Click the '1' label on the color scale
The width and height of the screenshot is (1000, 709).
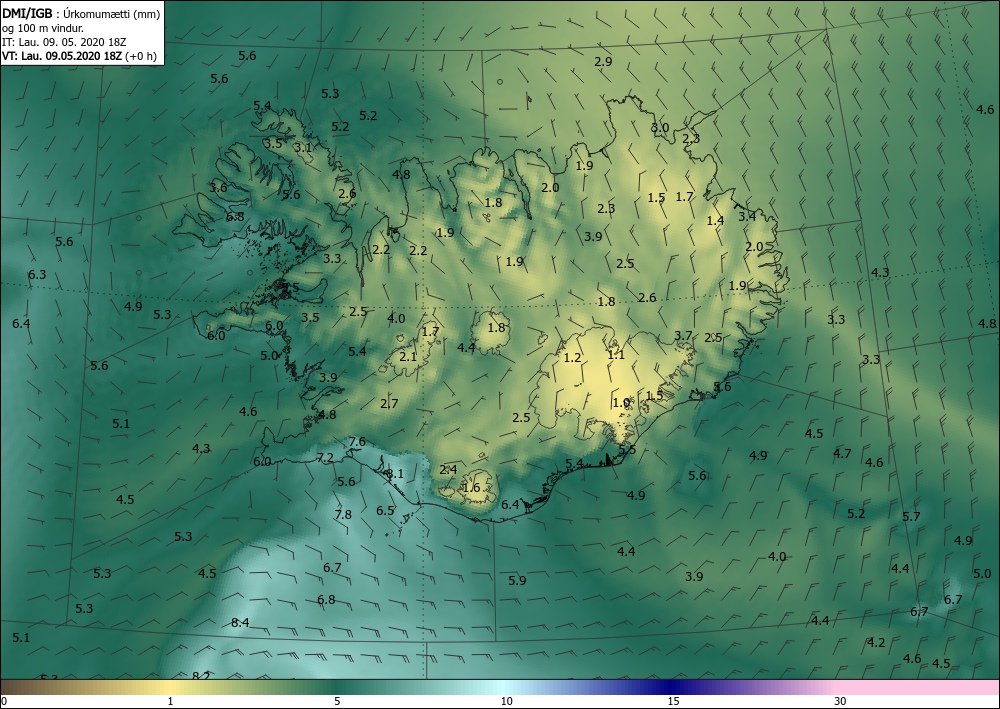point(170,701)
